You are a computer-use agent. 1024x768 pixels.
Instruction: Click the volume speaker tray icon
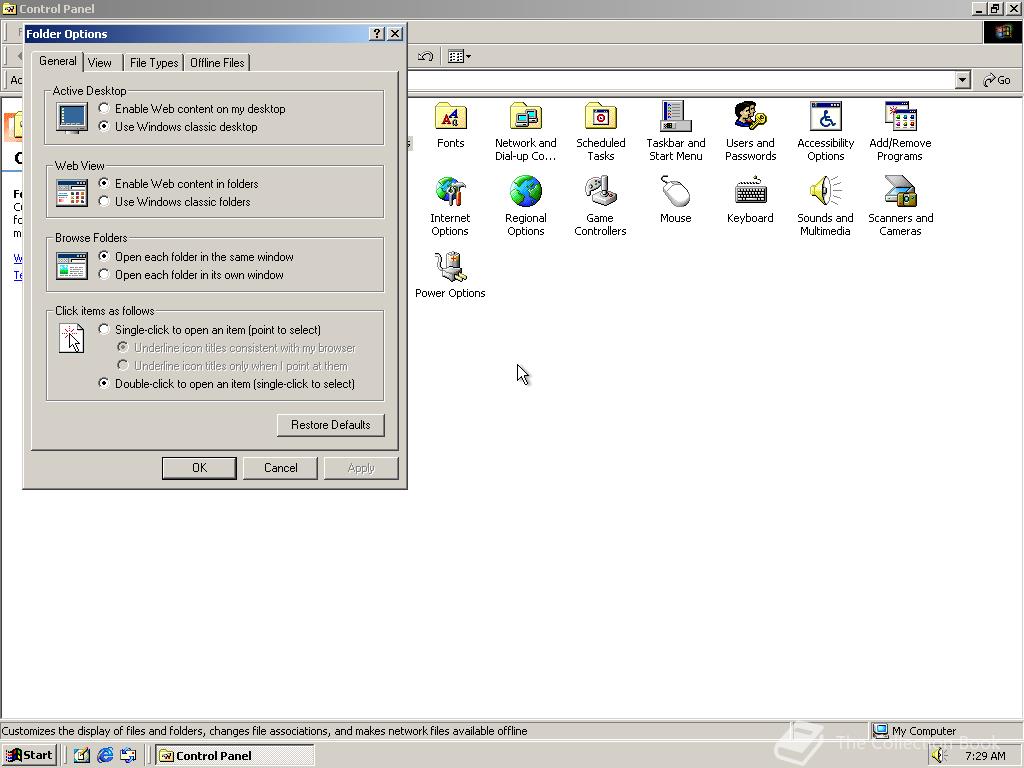(x=939, y=756)
